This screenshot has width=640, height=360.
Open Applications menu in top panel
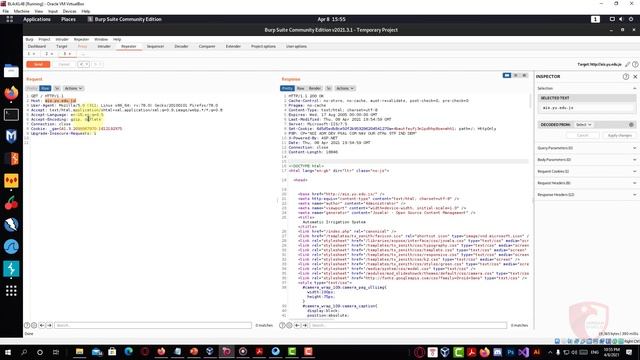coord(37,19)
